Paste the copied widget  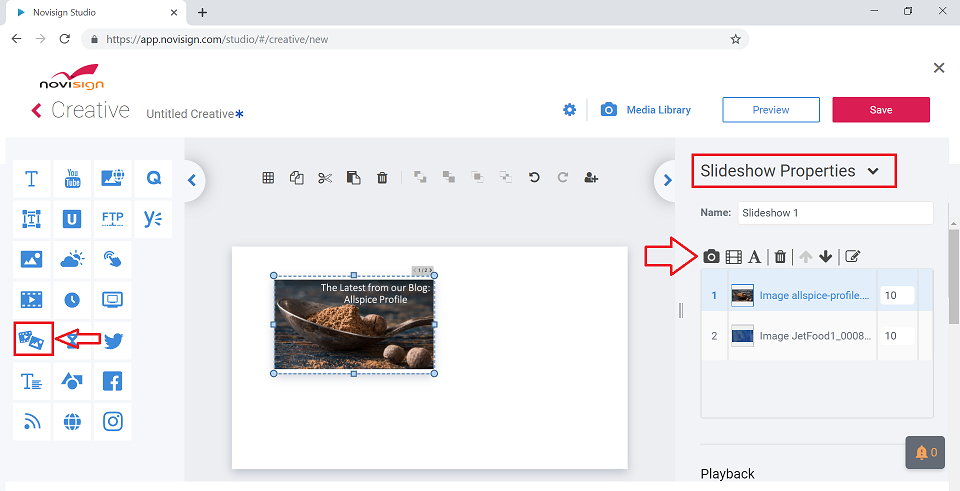[353, 178]
